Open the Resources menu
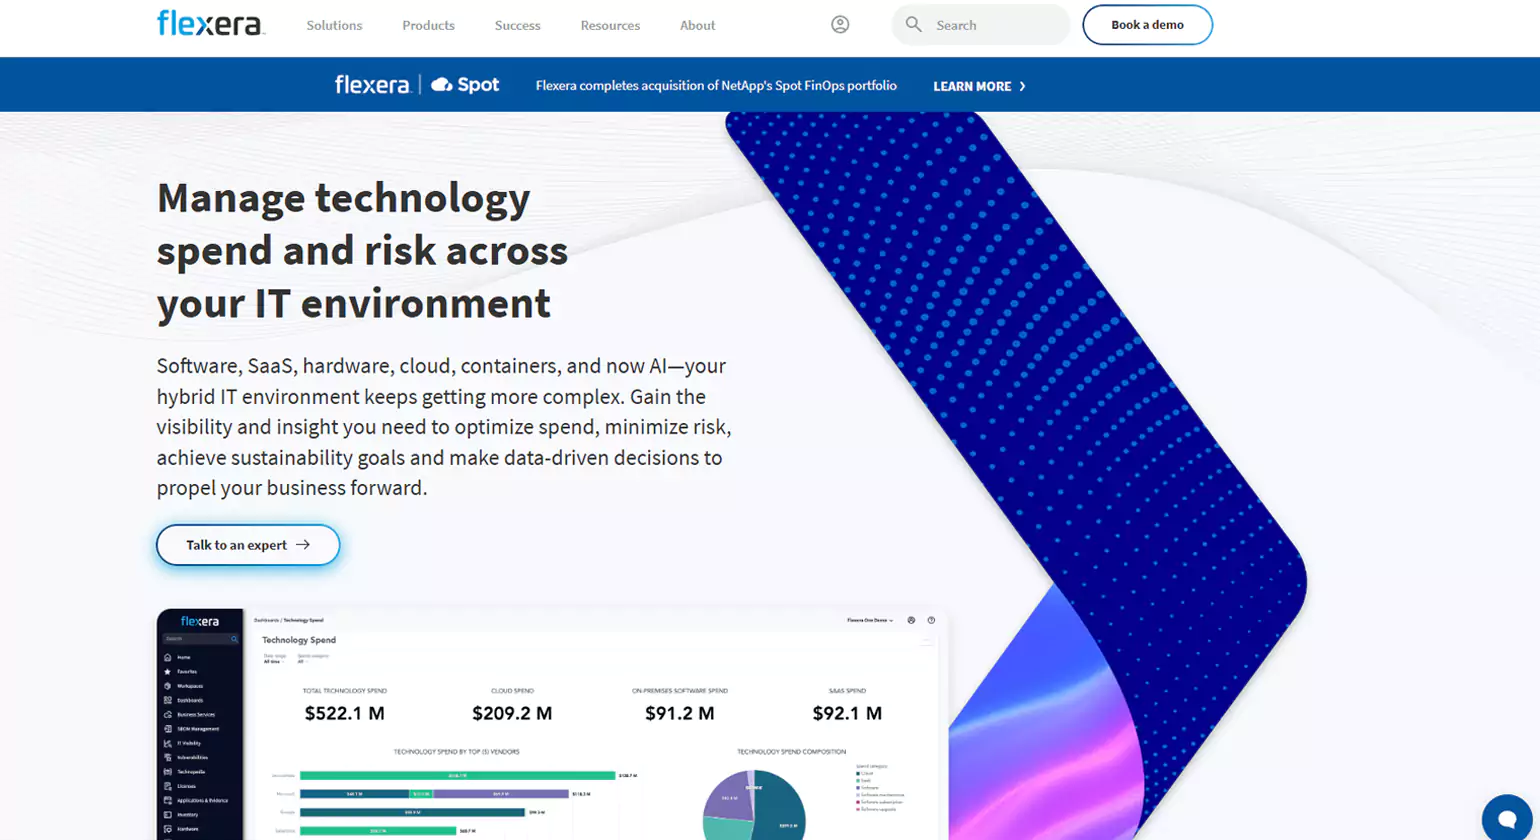Image resolution: width=1540 pixels, height=840 pixels. (x=610, y=25)
